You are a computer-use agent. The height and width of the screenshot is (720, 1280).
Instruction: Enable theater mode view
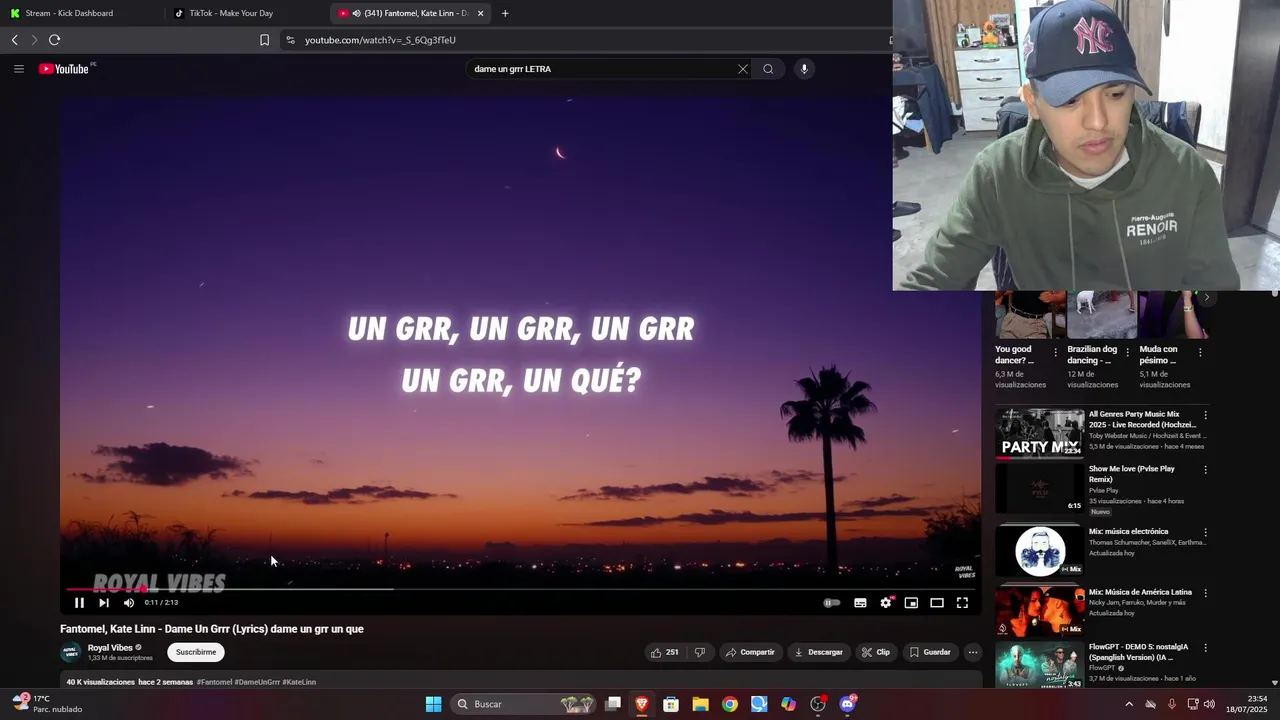tap(937, 603)
